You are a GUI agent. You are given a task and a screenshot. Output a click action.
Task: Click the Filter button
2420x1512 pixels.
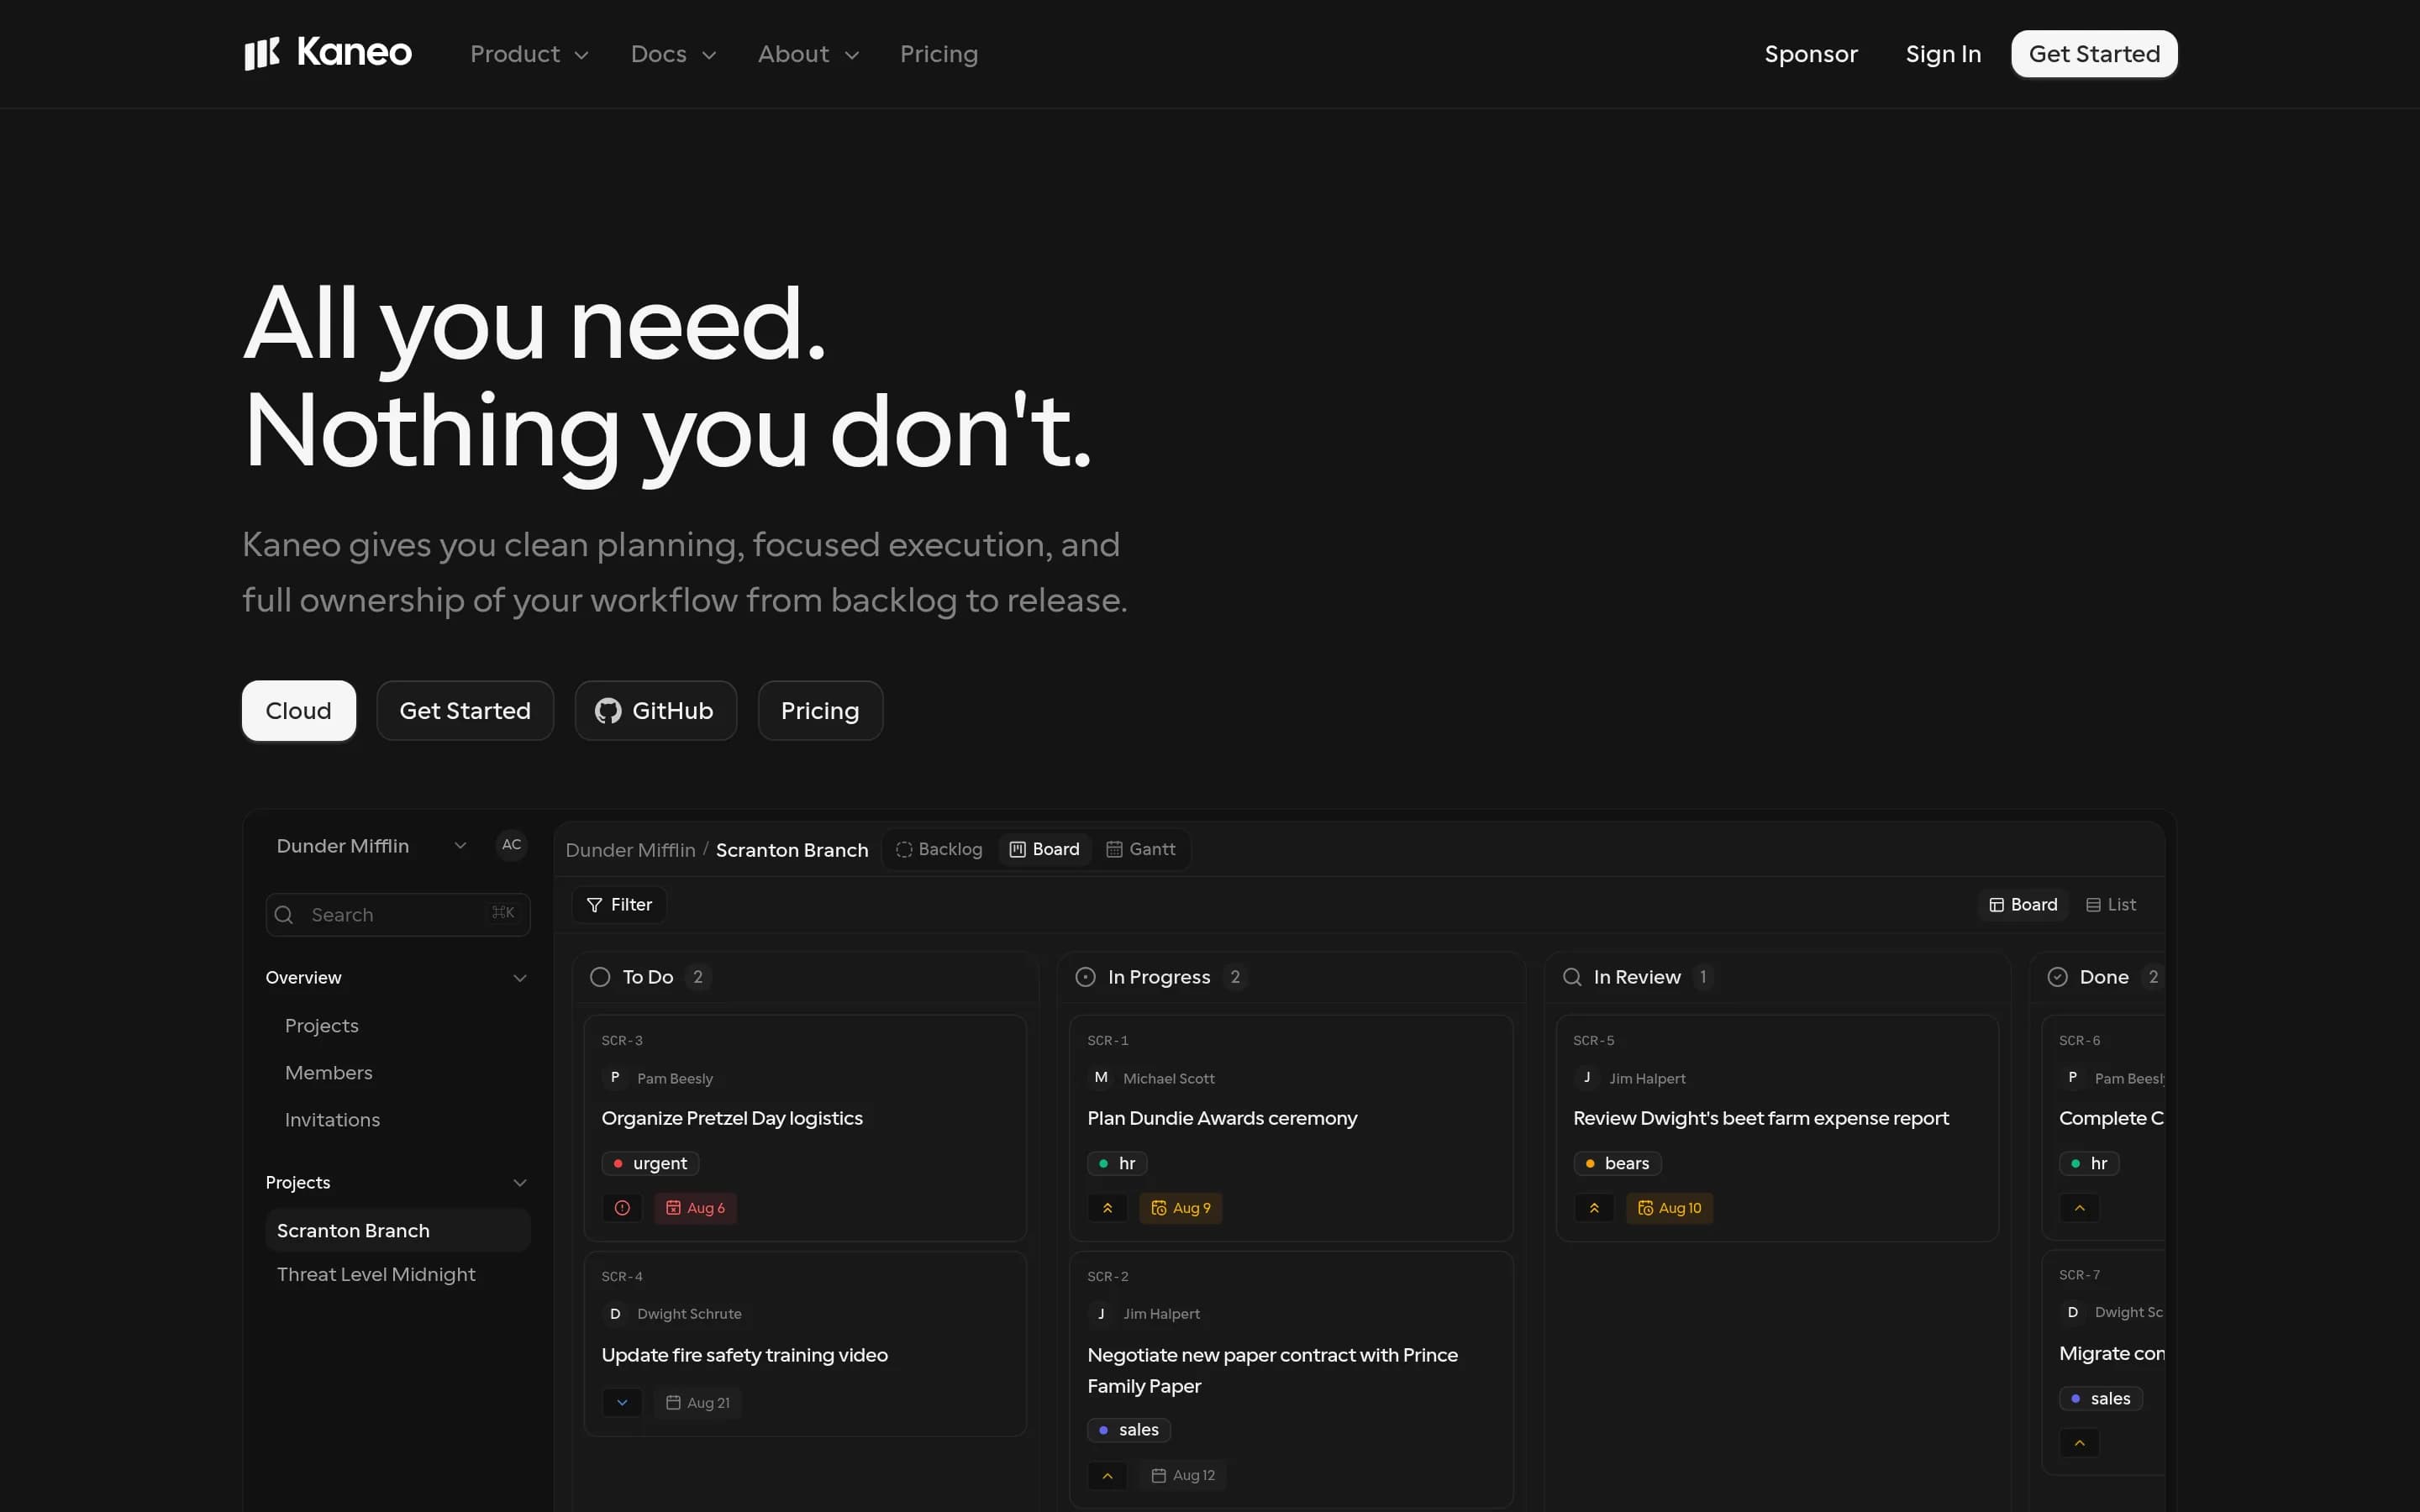point(619,905)
